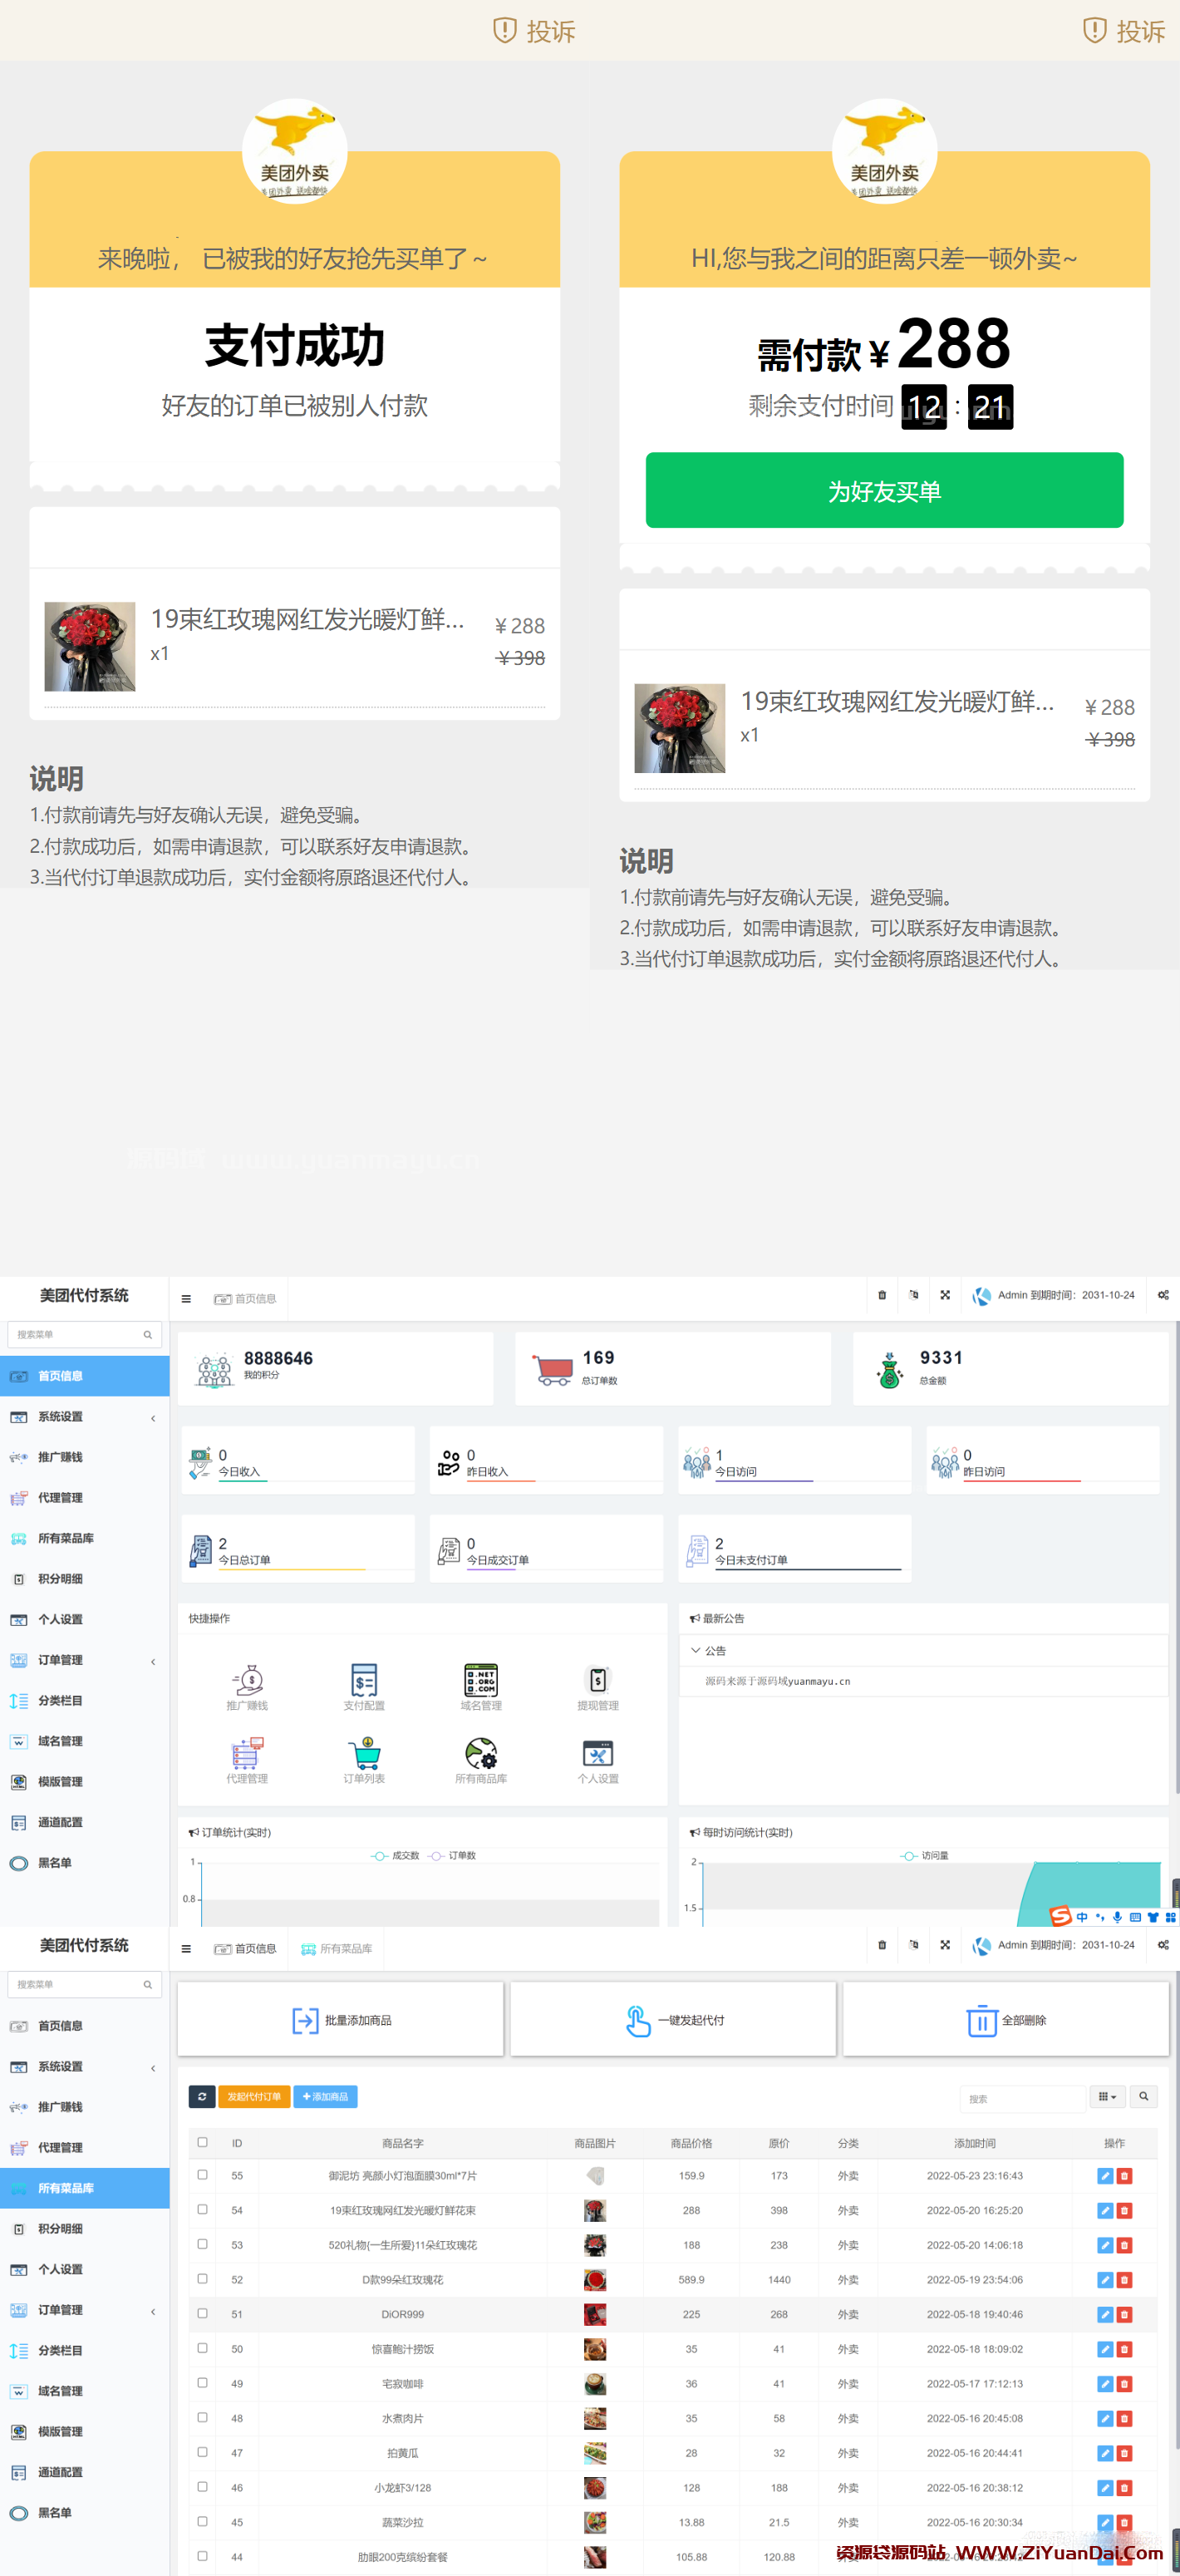The height and width of the screenshot is (2576, 1180).
Task: Expand 订单管理 submenu in the dashboard sidebar
Action: coord(85,1660)
